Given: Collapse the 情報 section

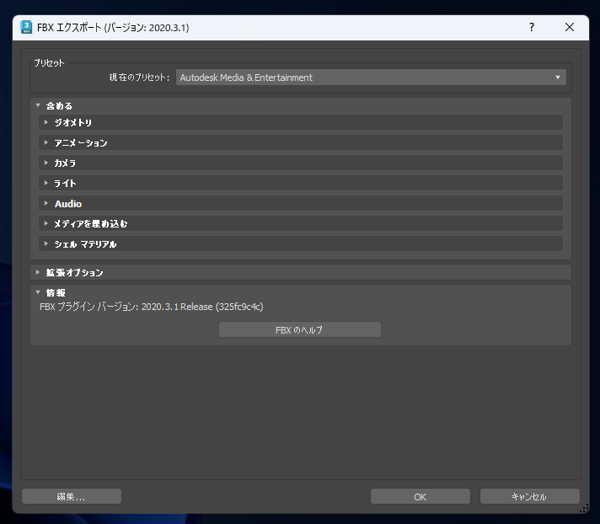Looking at the screenshot, I should coord(38,292).
